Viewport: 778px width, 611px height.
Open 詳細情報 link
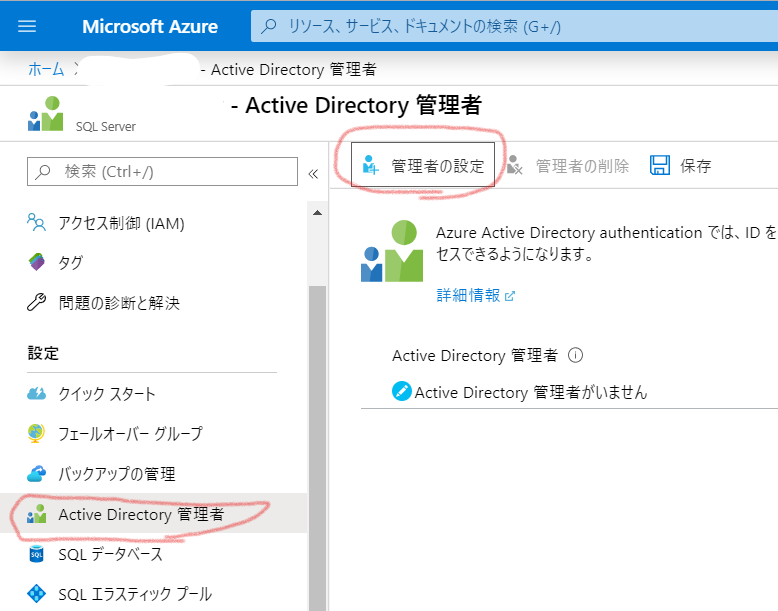pyautogui.click(x=468, y=295)
